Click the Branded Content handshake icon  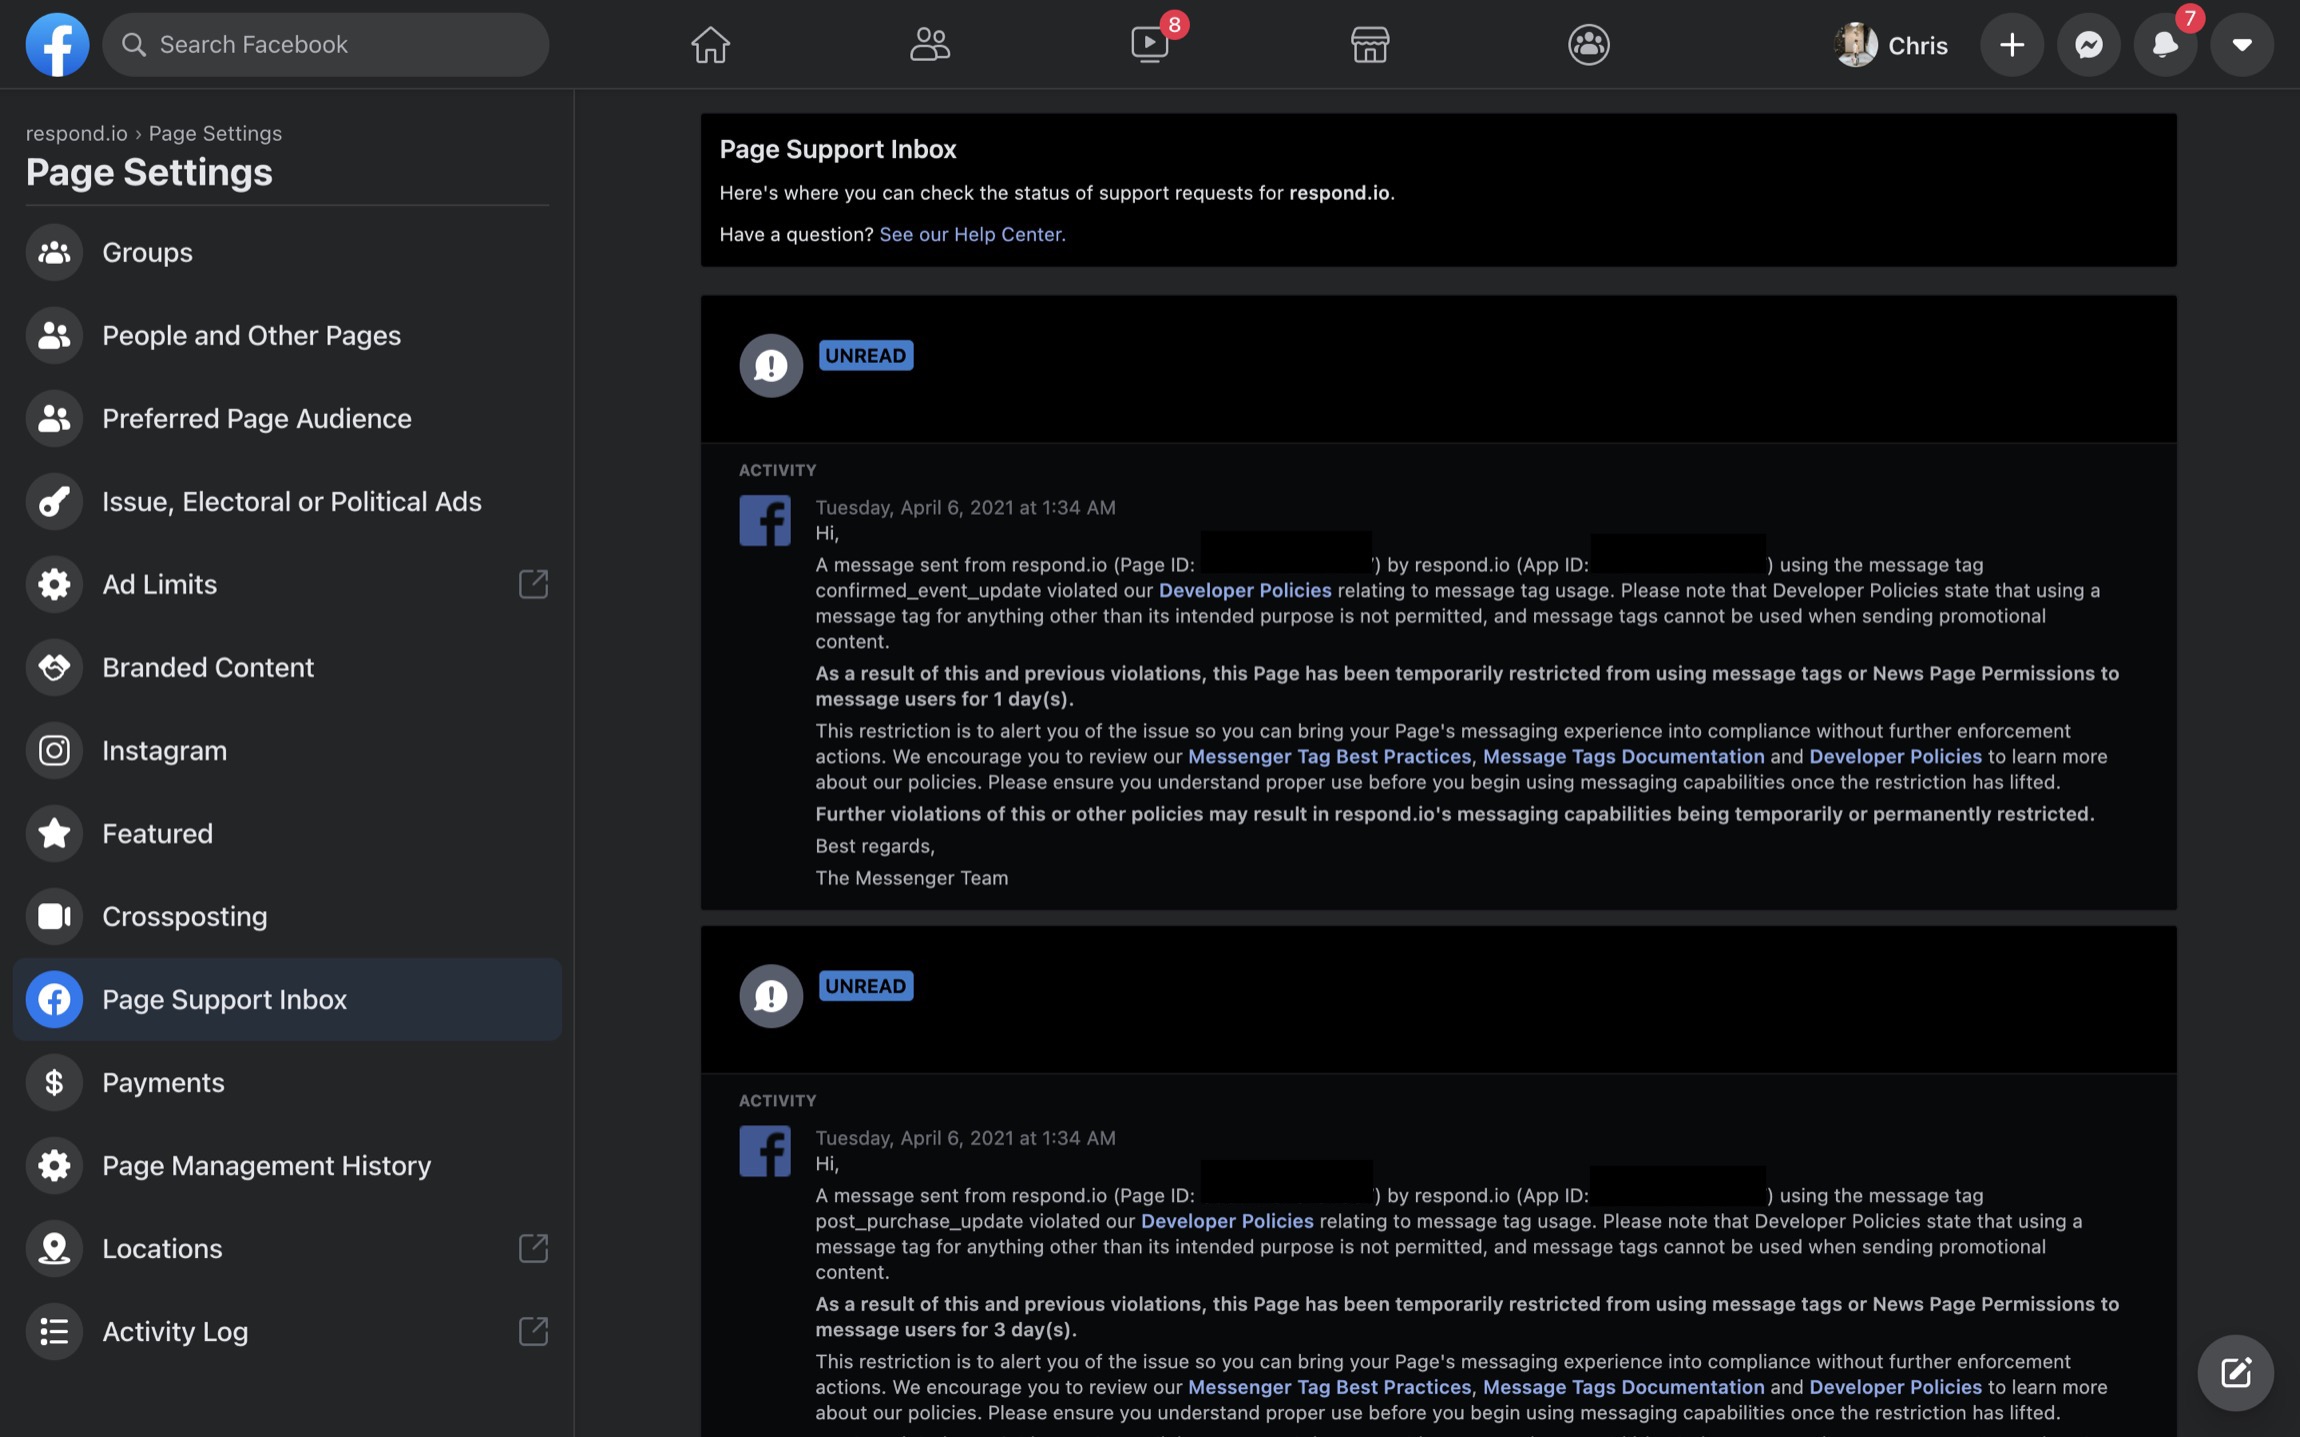(54, 667)
